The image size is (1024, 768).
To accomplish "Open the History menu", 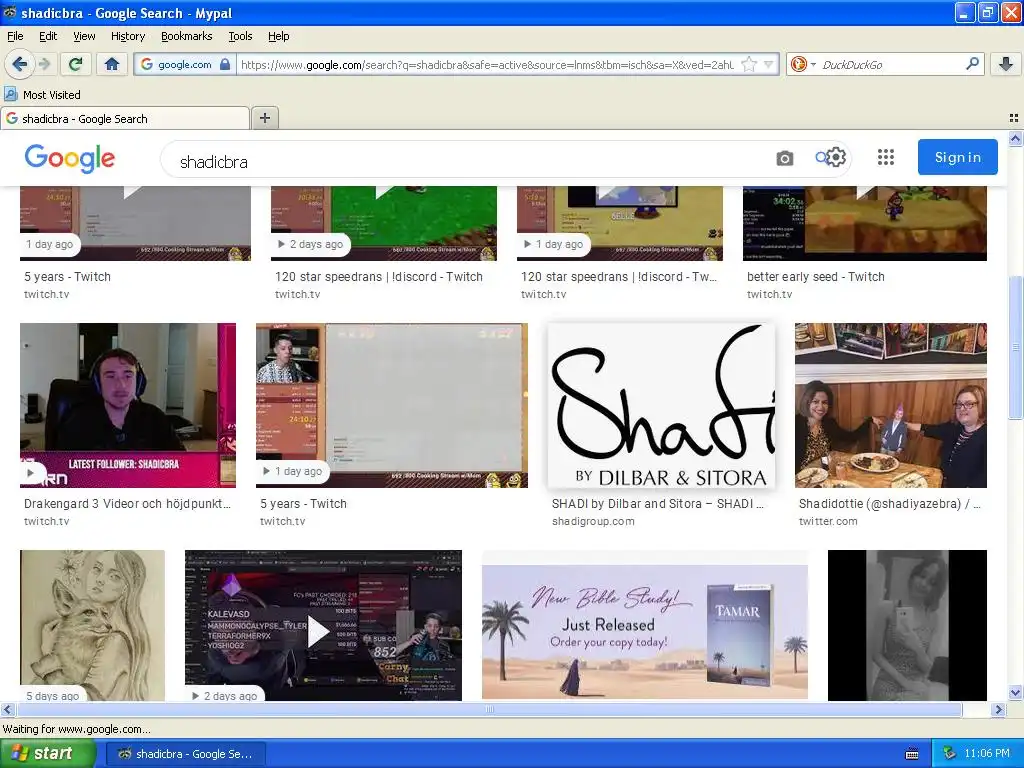I will 127,36.
